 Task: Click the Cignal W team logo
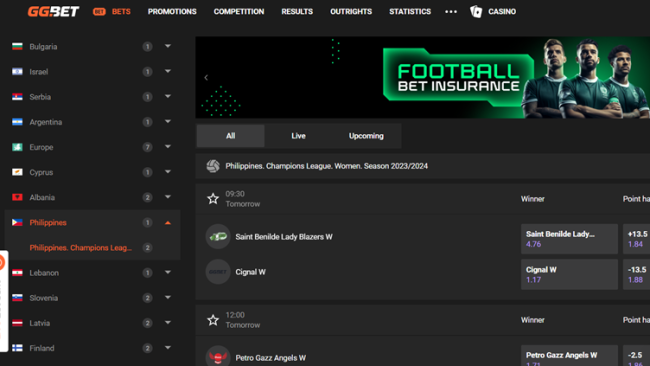tap(218, 272)
